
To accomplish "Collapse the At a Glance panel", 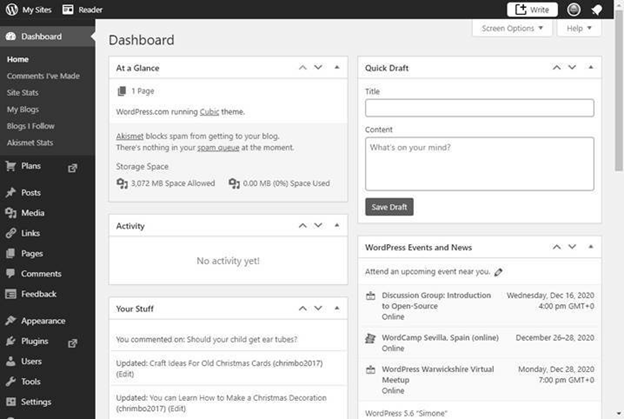I will pos(337,67).
